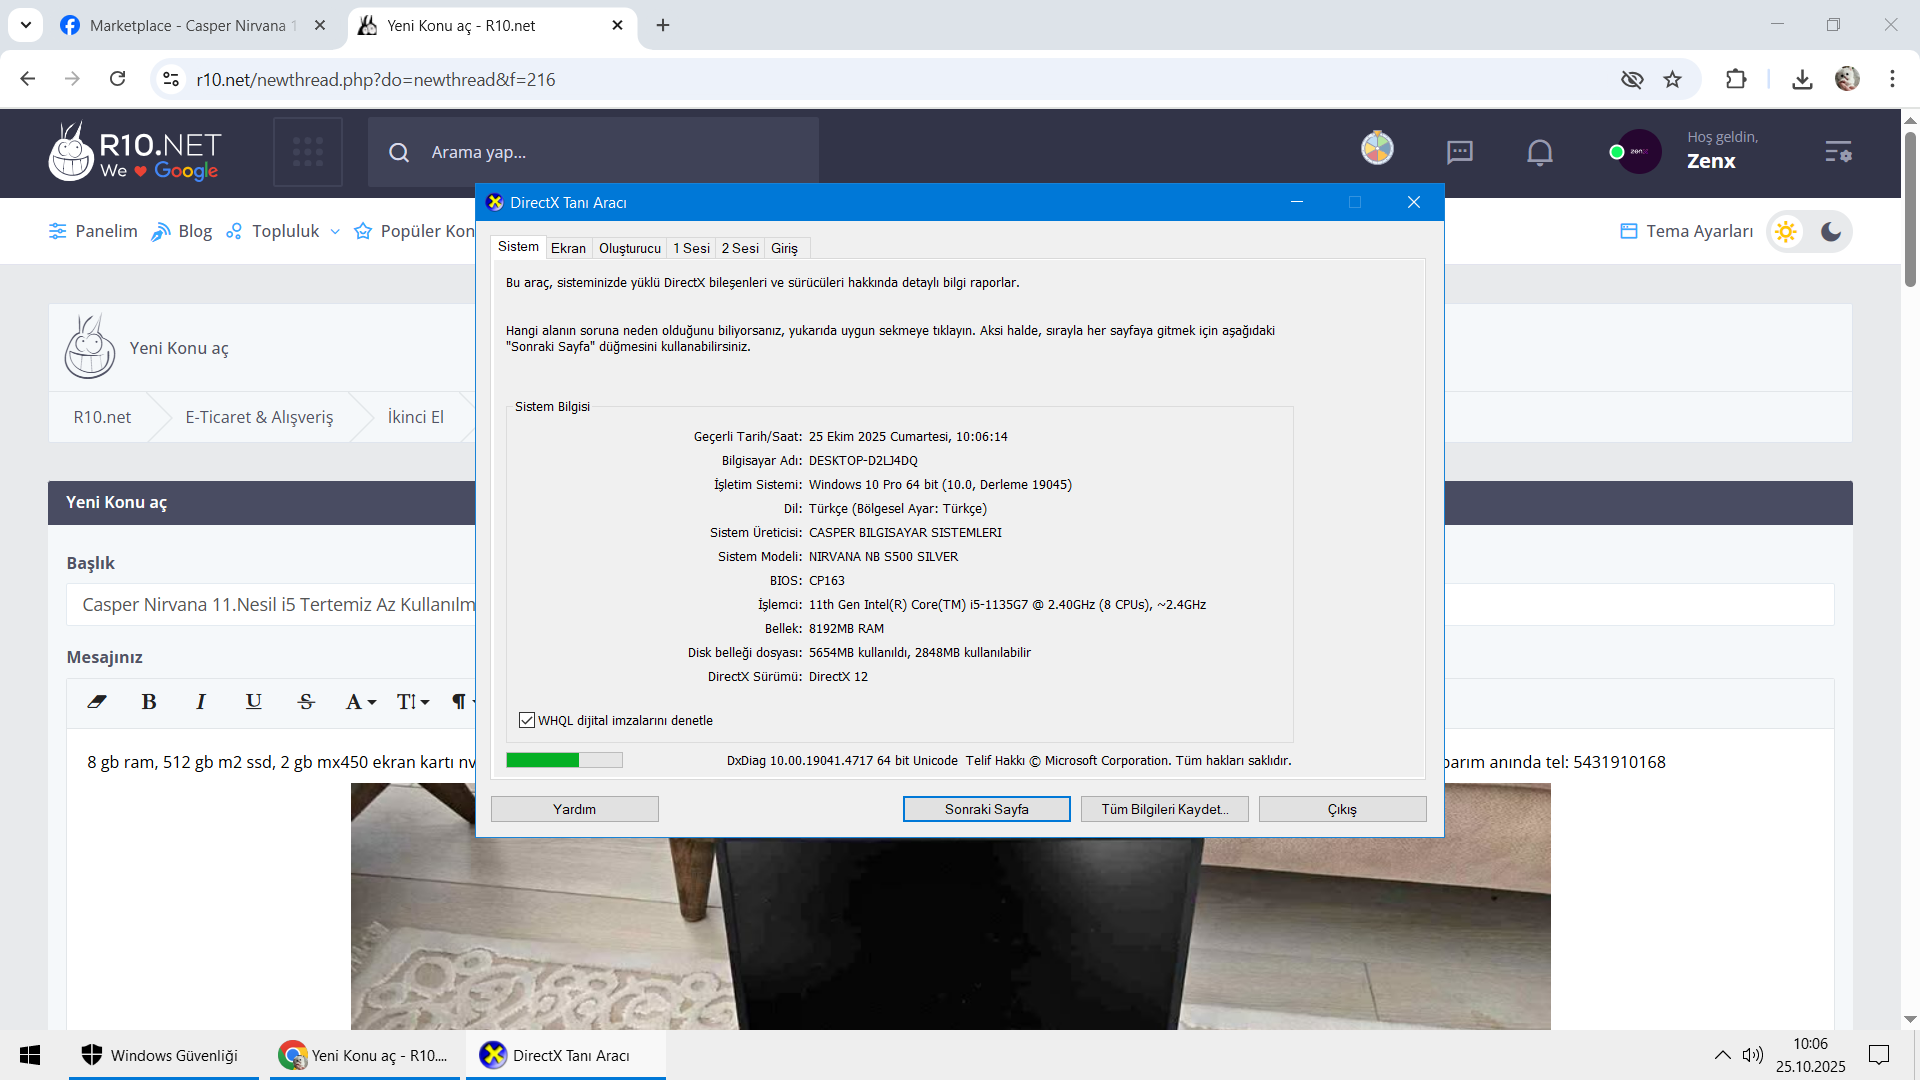Open the font color dropdown
This screenshot has height=1080, width=1920.
361,702
